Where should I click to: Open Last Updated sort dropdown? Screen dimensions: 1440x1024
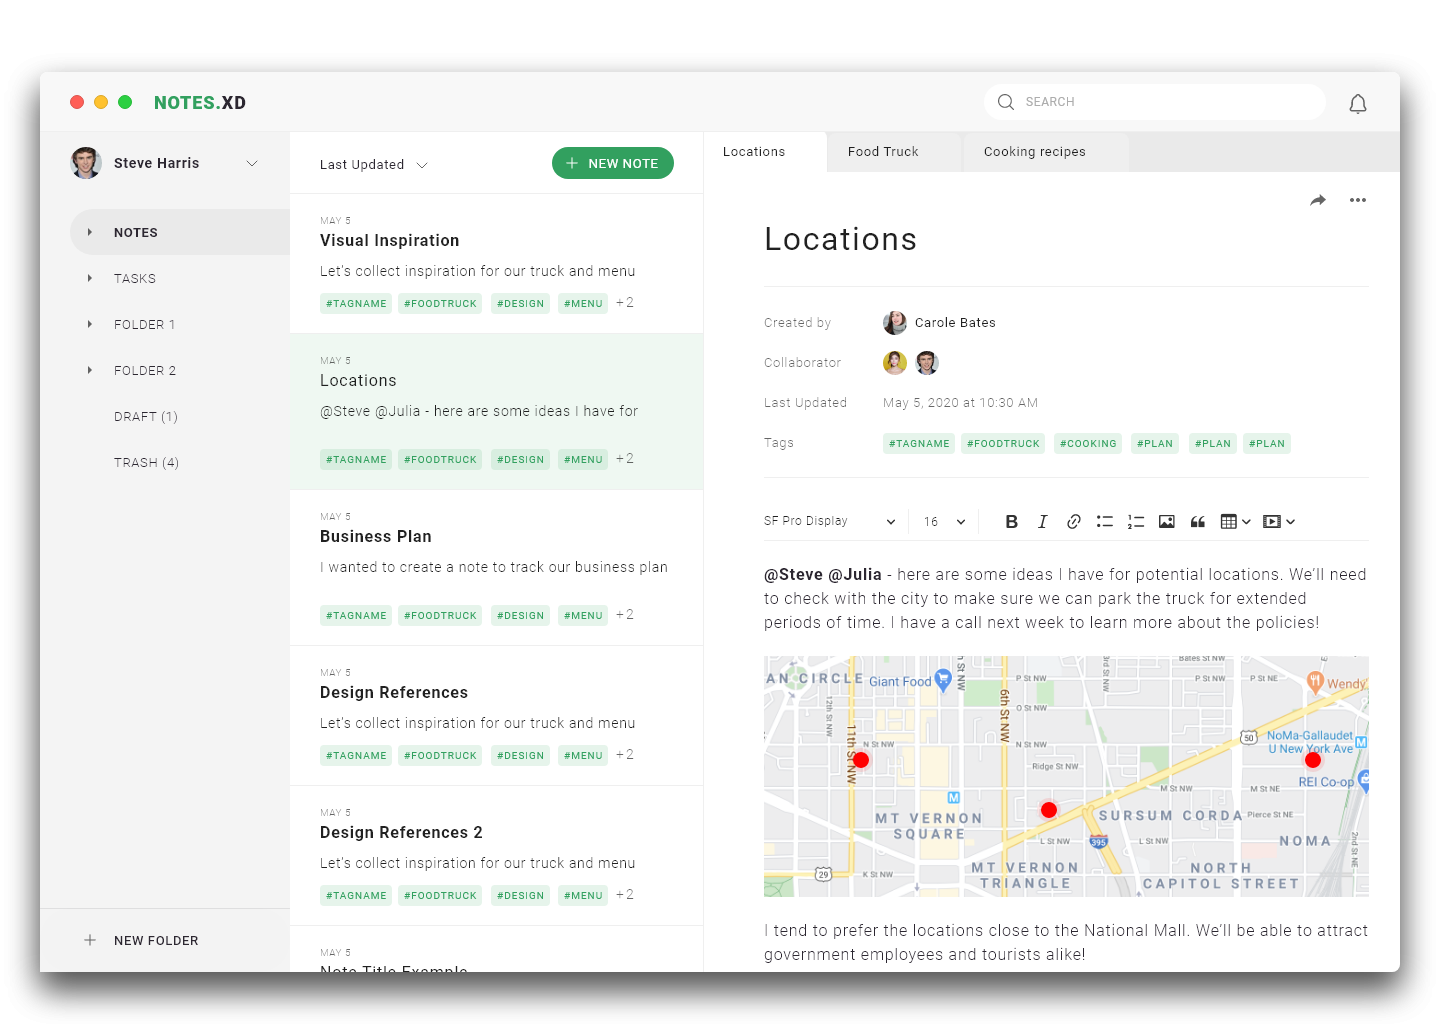(373, 165)
